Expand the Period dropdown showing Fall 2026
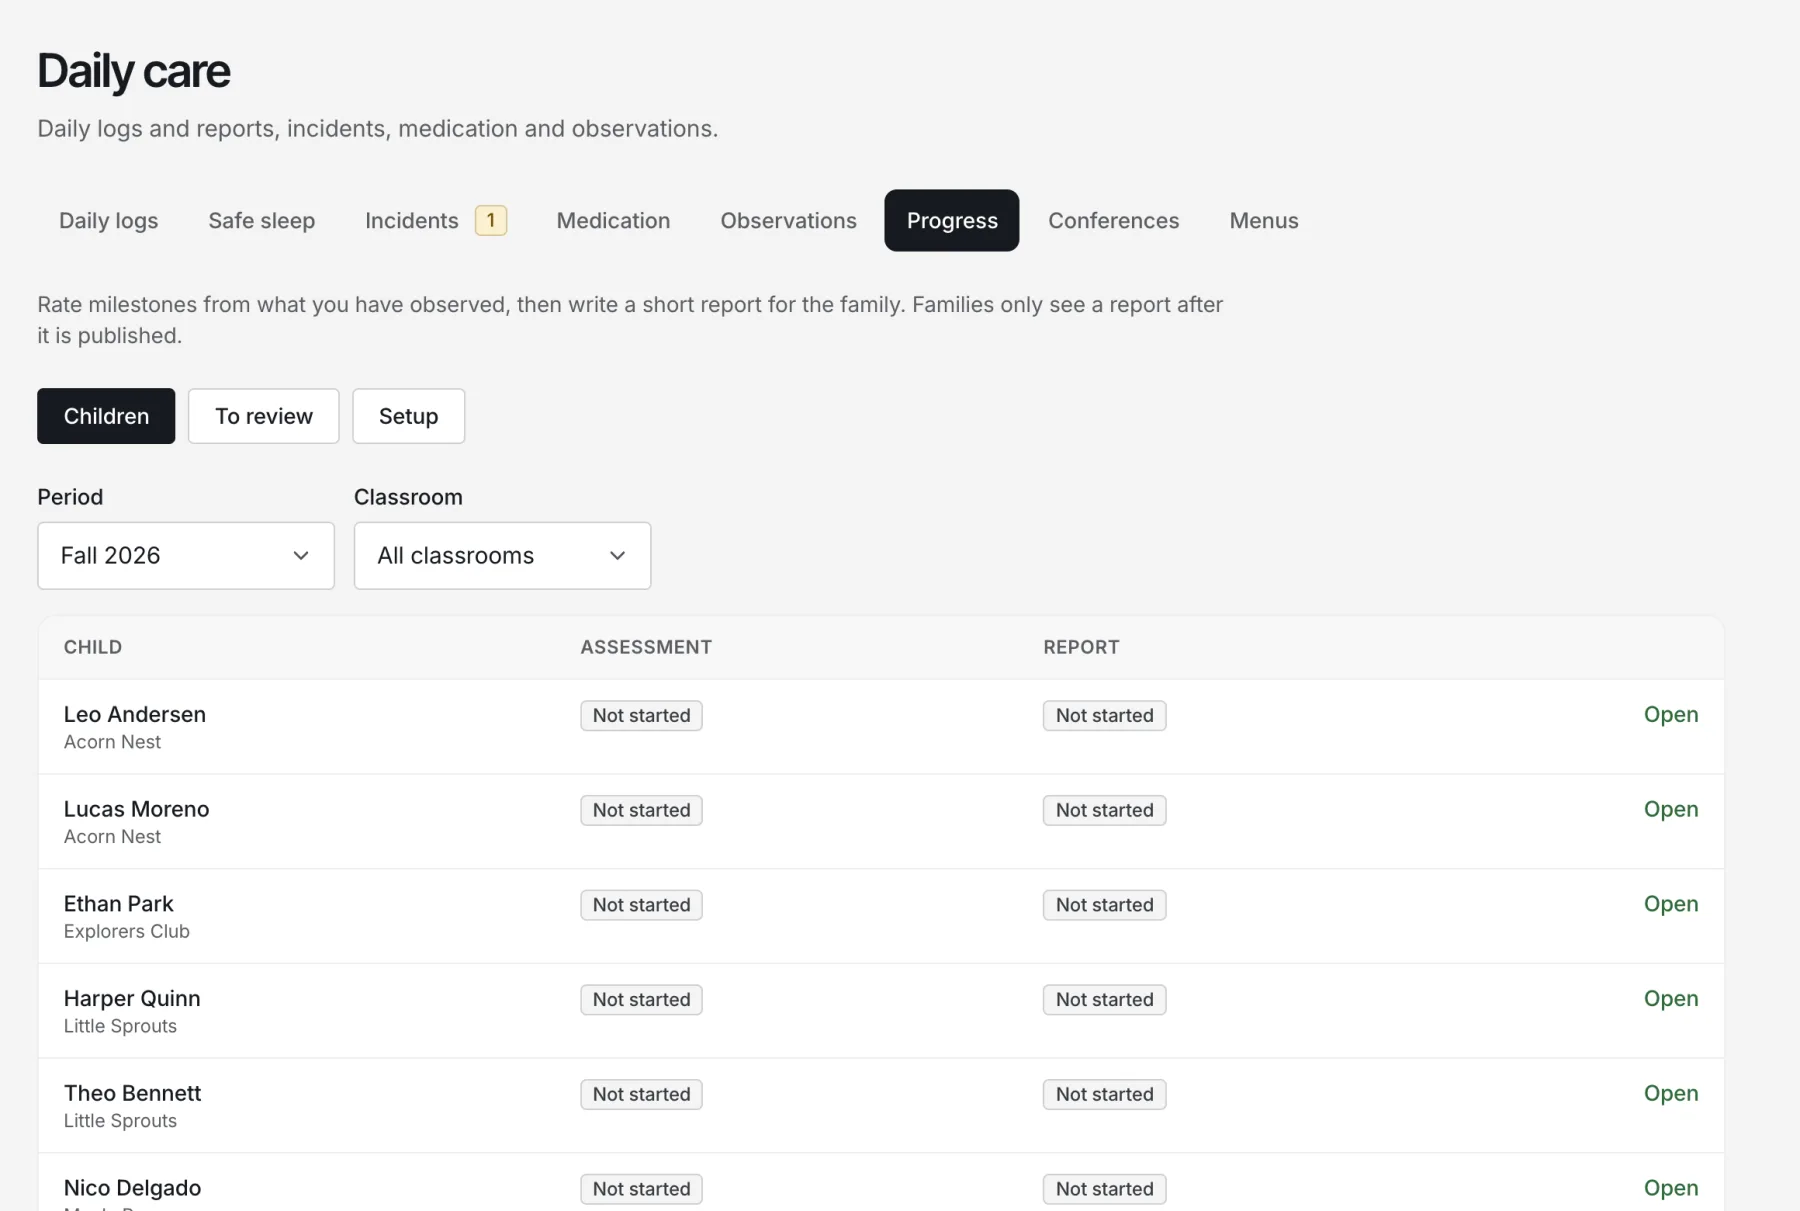 click(x=186, y=555)
